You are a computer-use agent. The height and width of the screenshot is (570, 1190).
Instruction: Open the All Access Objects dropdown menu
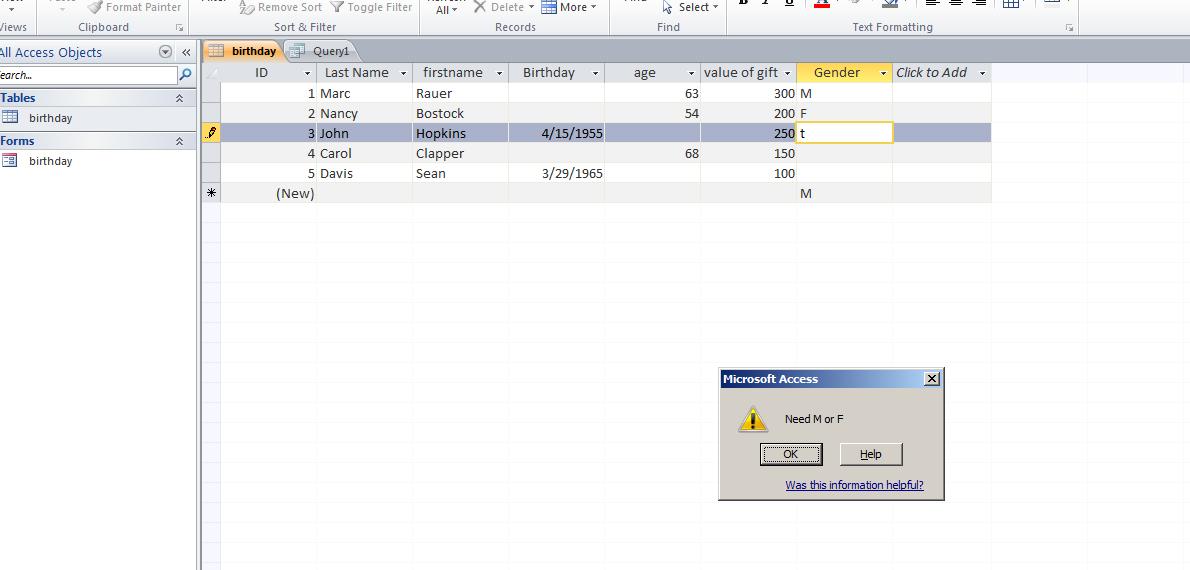pos(165,52)
